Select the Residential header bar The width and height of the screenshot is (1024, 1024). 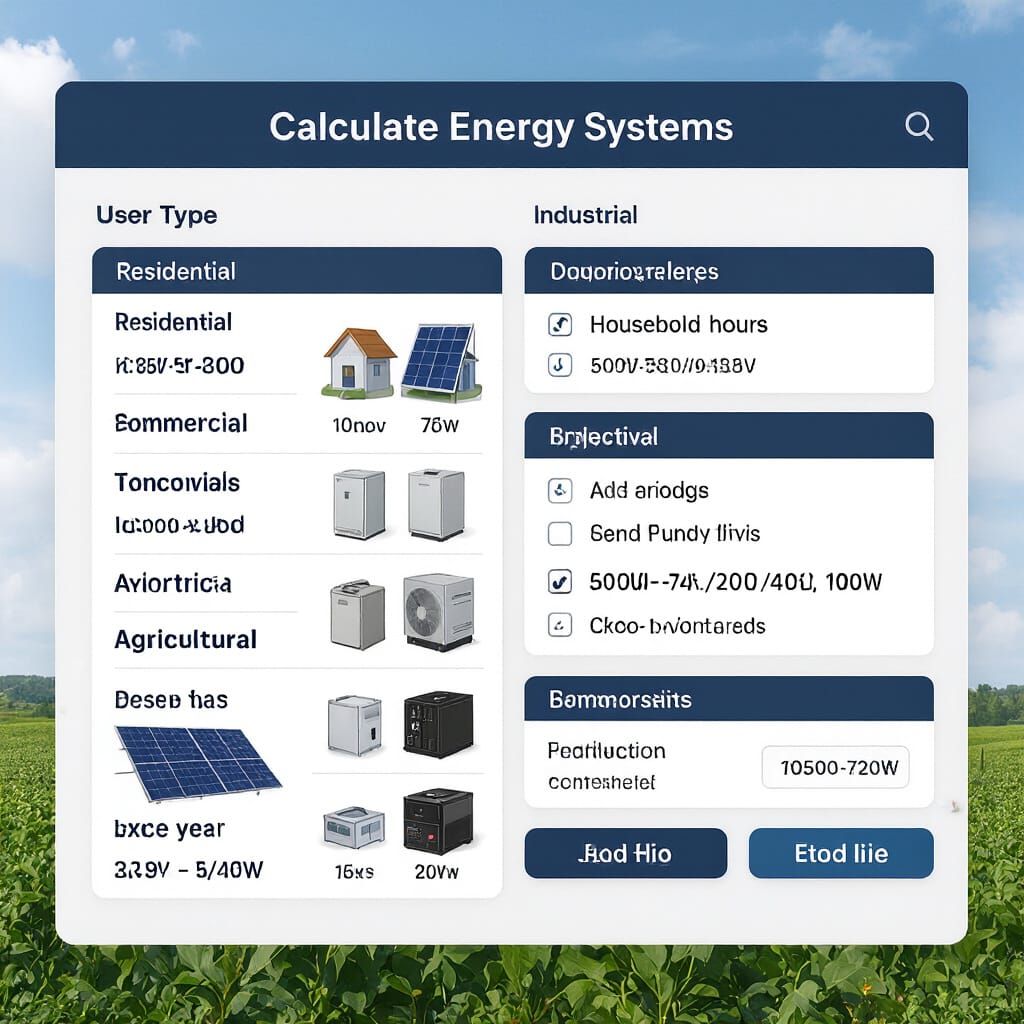[297, 271]
